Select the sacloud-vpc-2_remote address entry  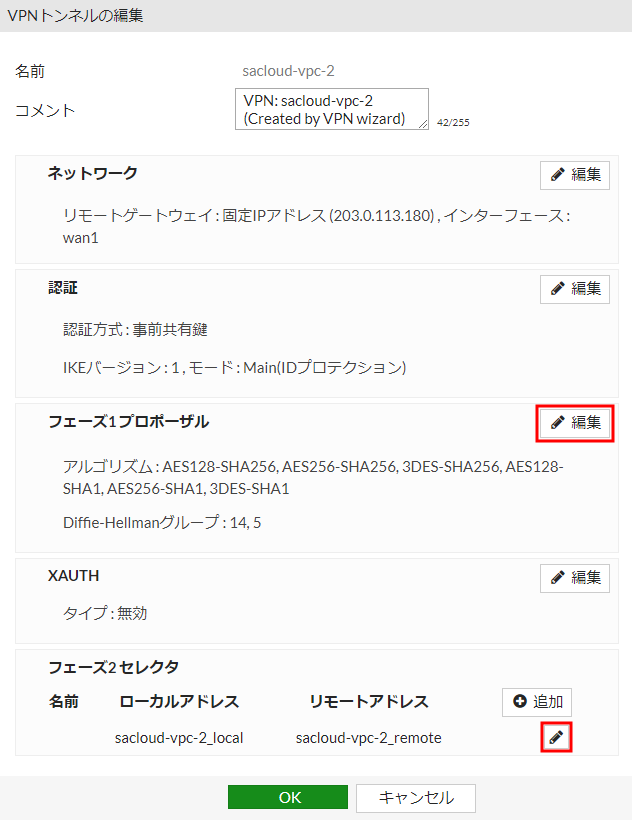pos(369,738)
